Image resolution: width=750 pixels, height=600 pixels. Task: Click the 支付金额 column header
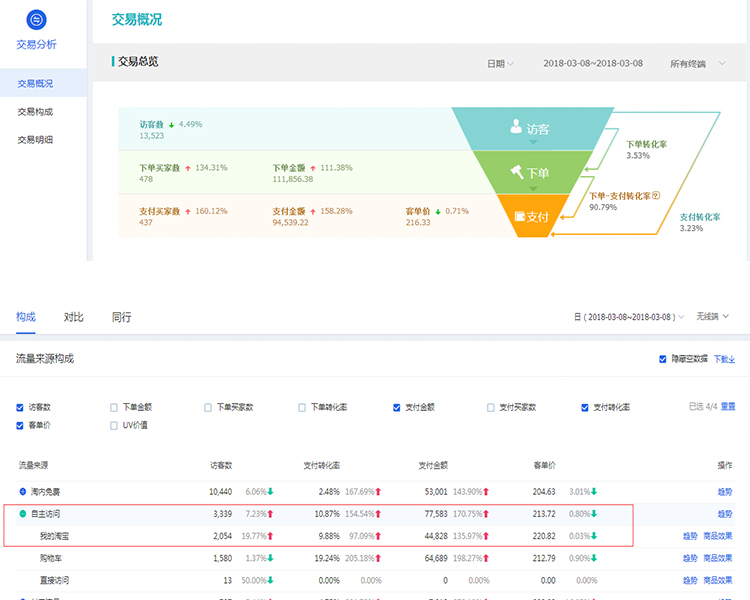(x=433, y=465)
